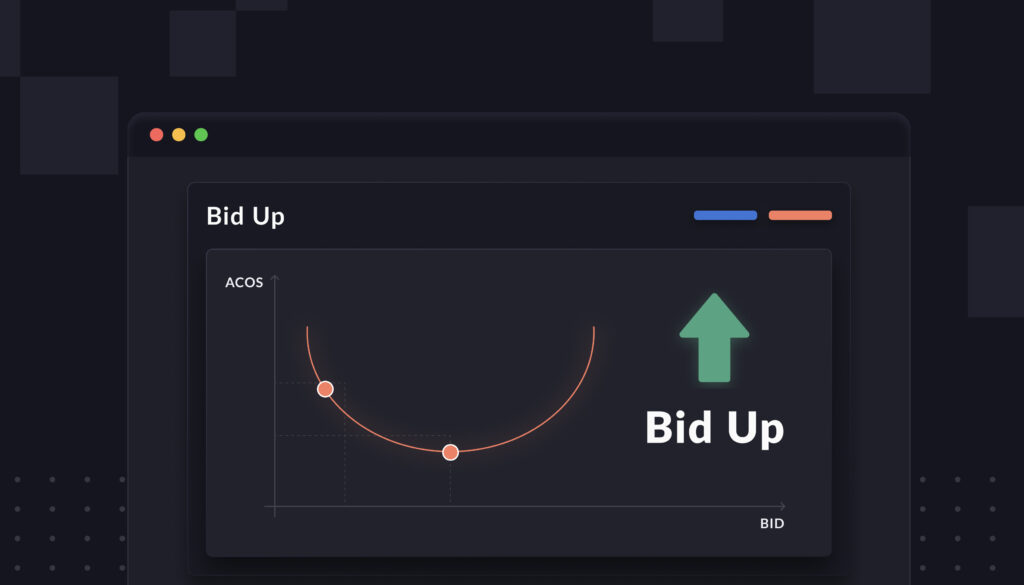
Task: Click the right end of the orange curve
Action: [x=594, y=329]
